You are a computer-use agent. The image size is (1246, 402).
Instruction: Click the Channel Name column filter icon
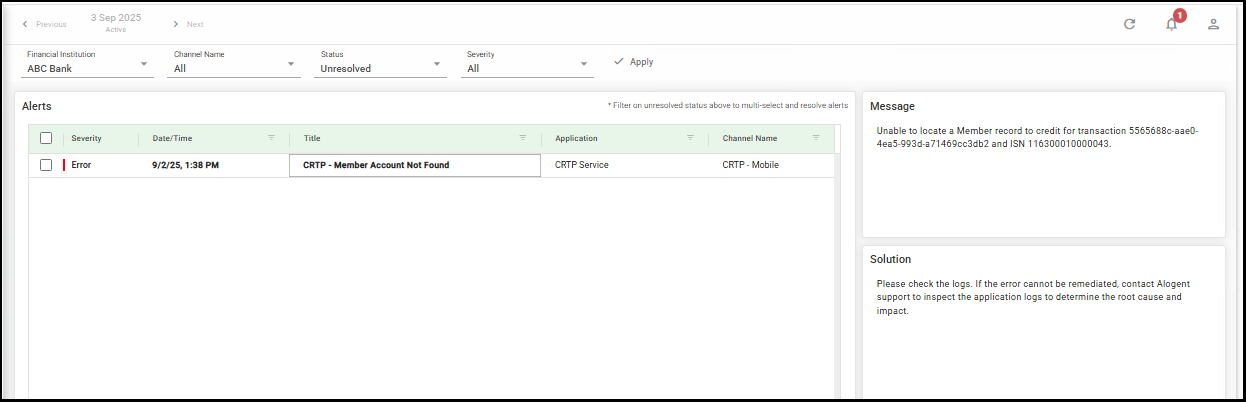tap(816, 138)
